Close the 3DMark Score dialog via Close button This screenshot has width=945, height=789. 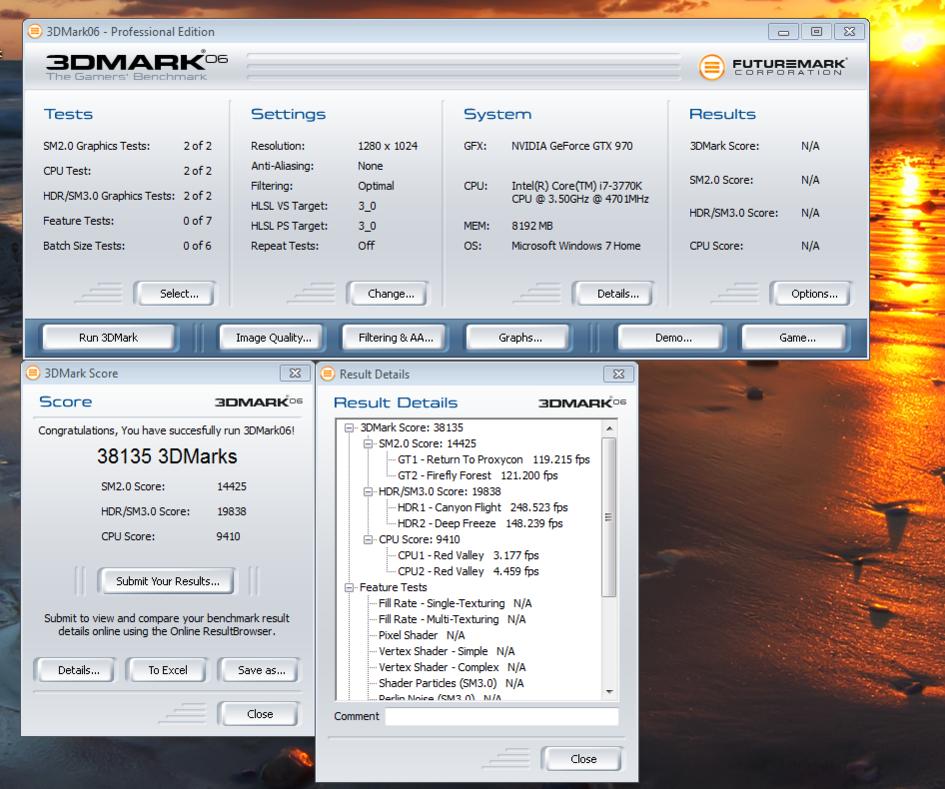coord(259,714)
